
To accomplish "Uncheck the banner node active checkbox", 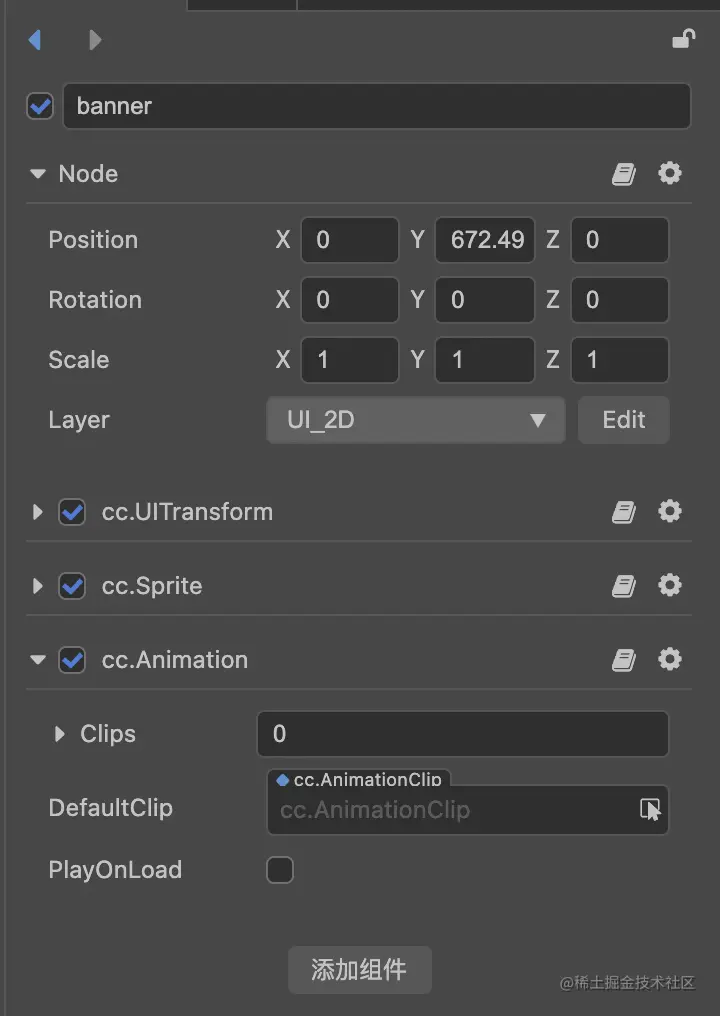I will point(40,106).
